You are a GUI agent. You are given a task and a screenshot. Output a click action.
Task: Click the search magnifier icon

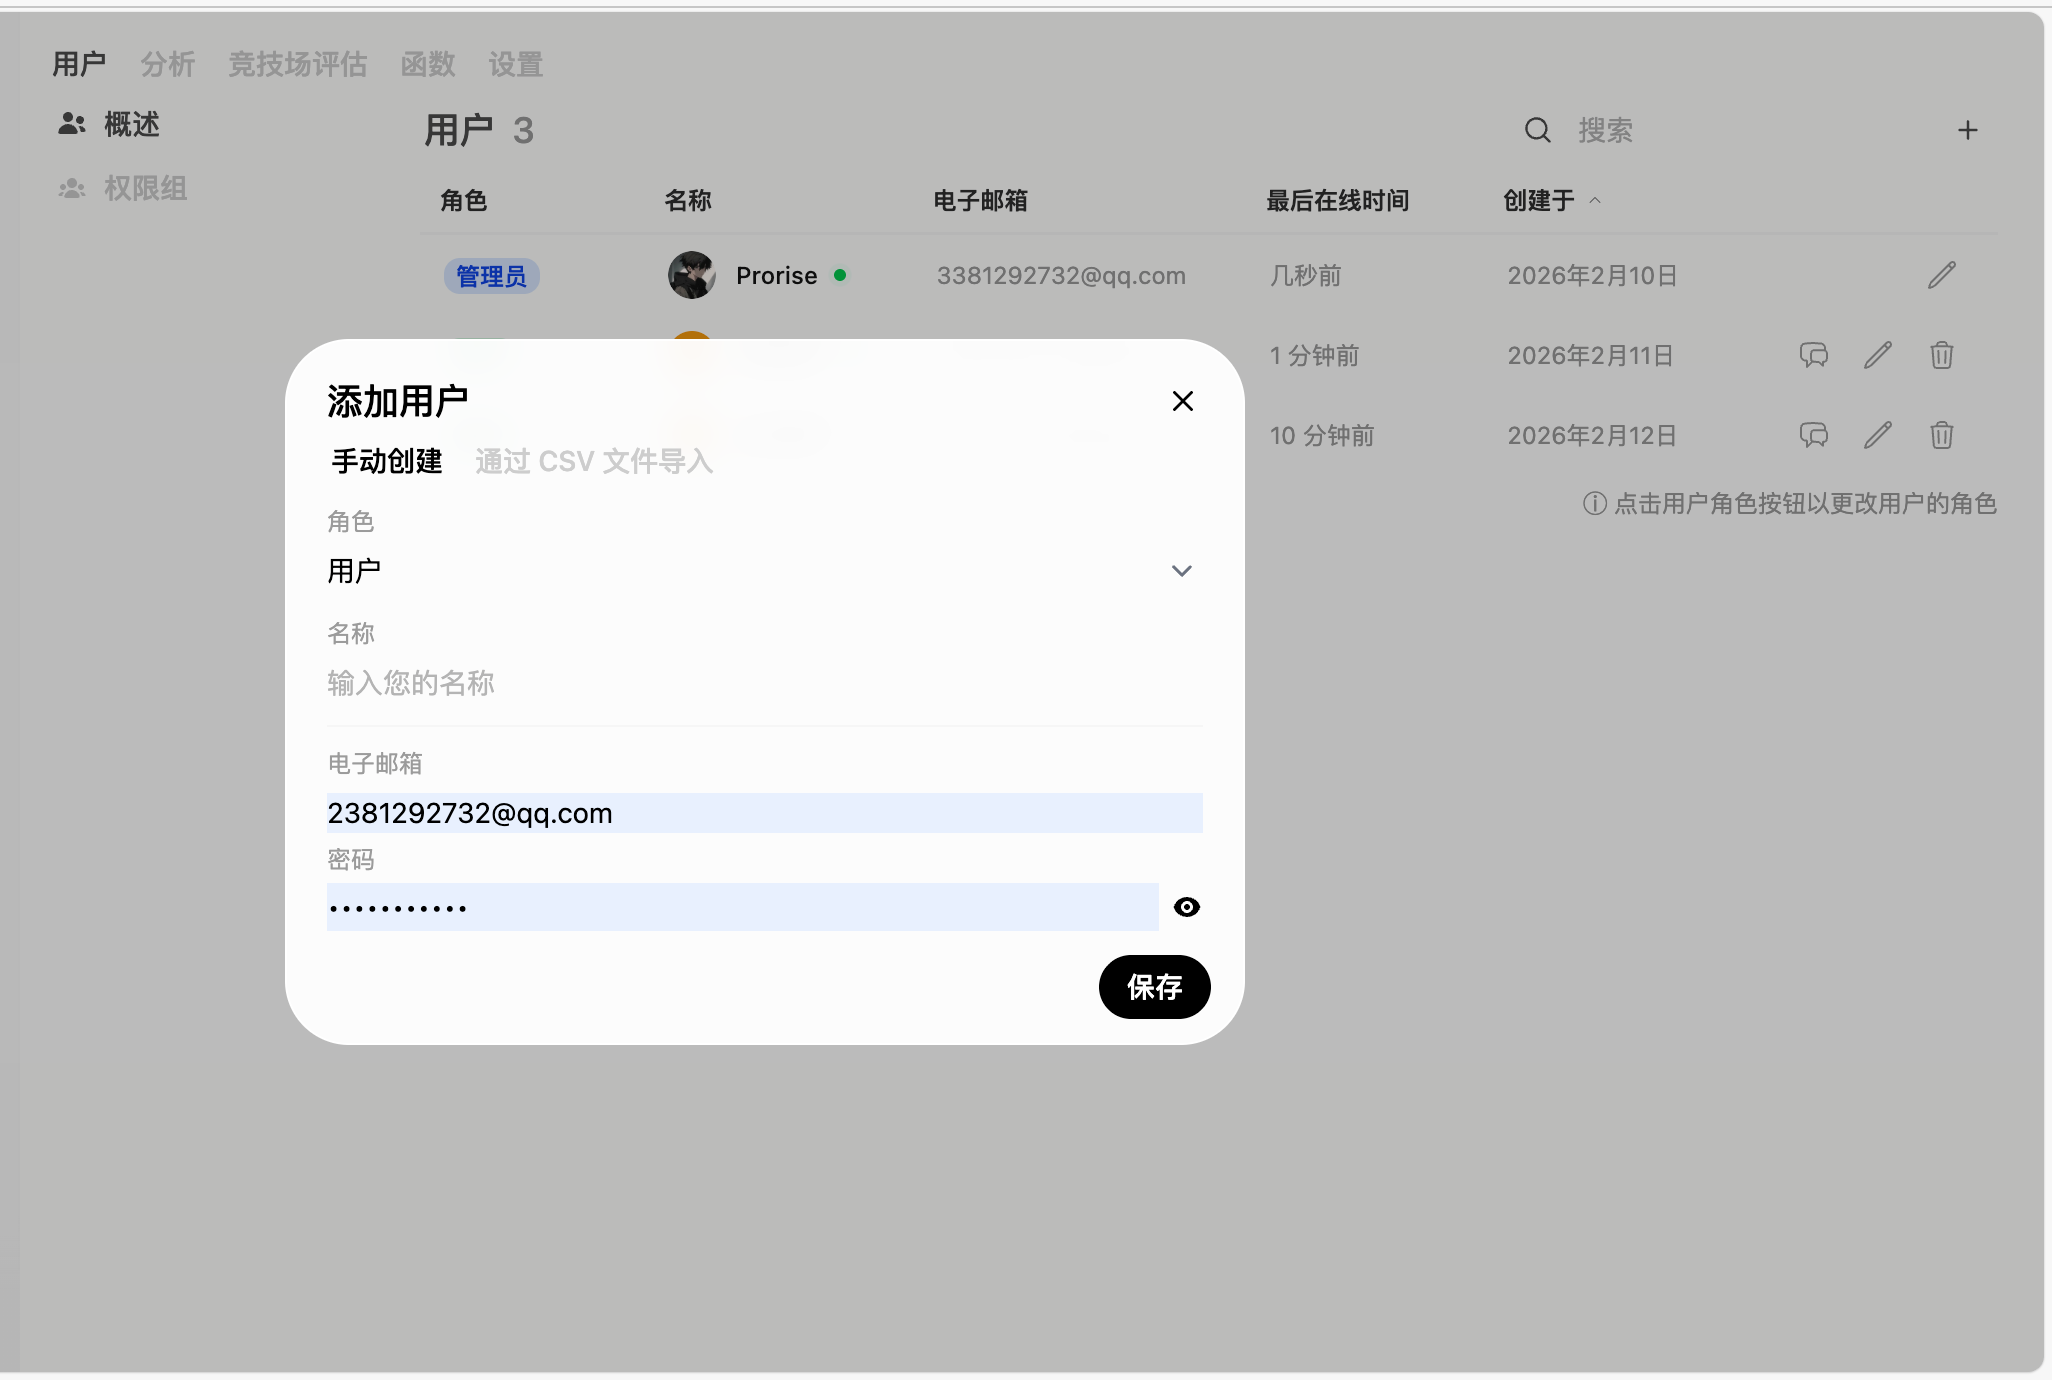pos(1537,130)
